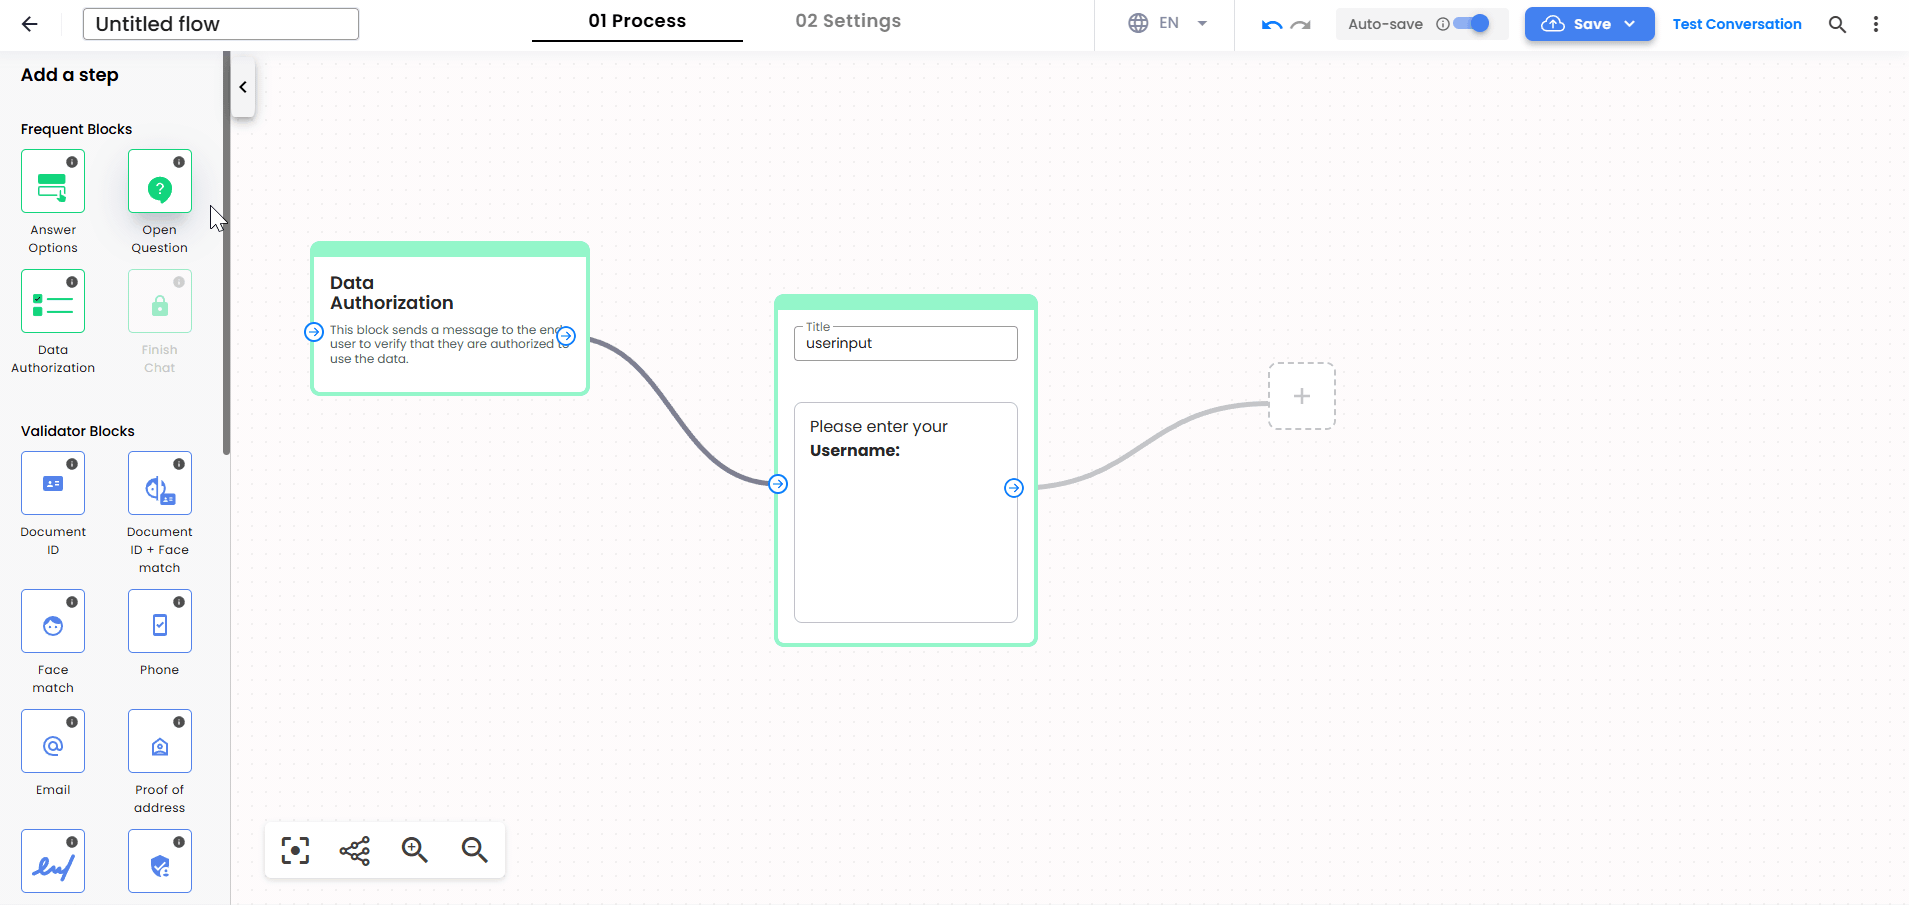The height and width of the screenshot is (905, 1909).
Task: Zoom in on the canvas
Action: tap(414, 850)
